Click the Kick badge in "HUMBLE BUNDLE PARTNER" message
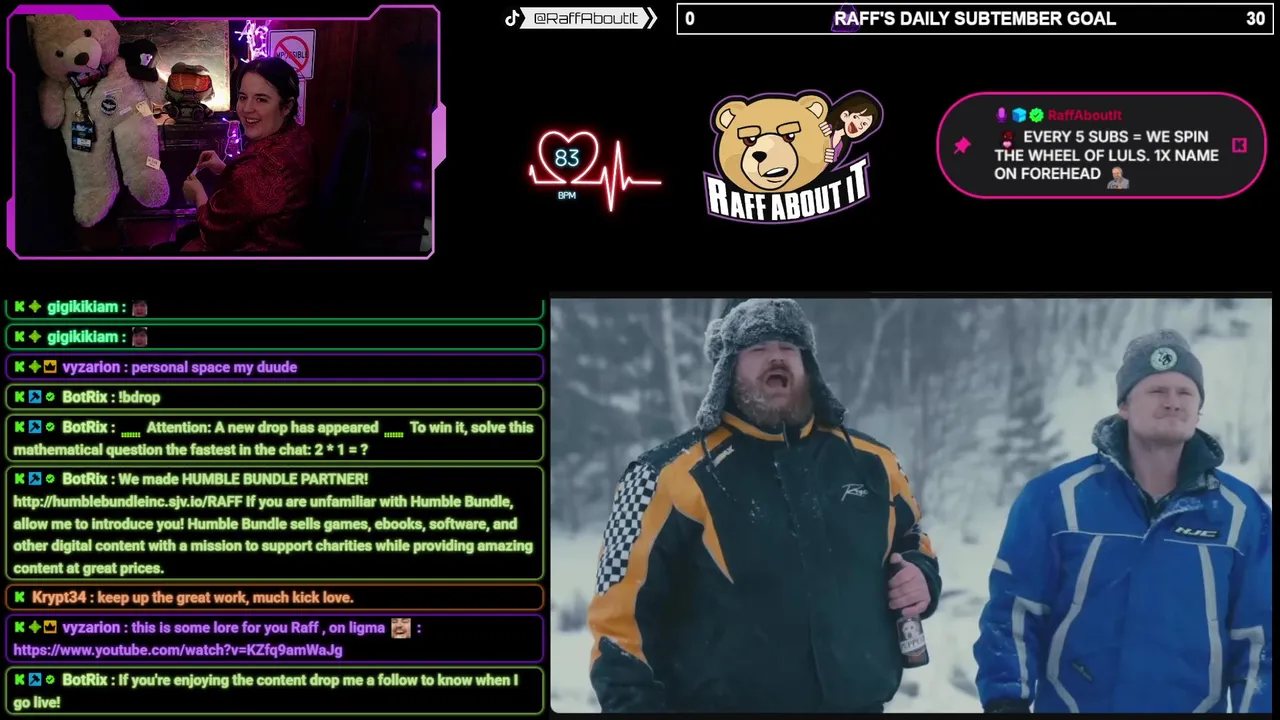This screenshot has height=720, width=1280. [x=19, y=479]
